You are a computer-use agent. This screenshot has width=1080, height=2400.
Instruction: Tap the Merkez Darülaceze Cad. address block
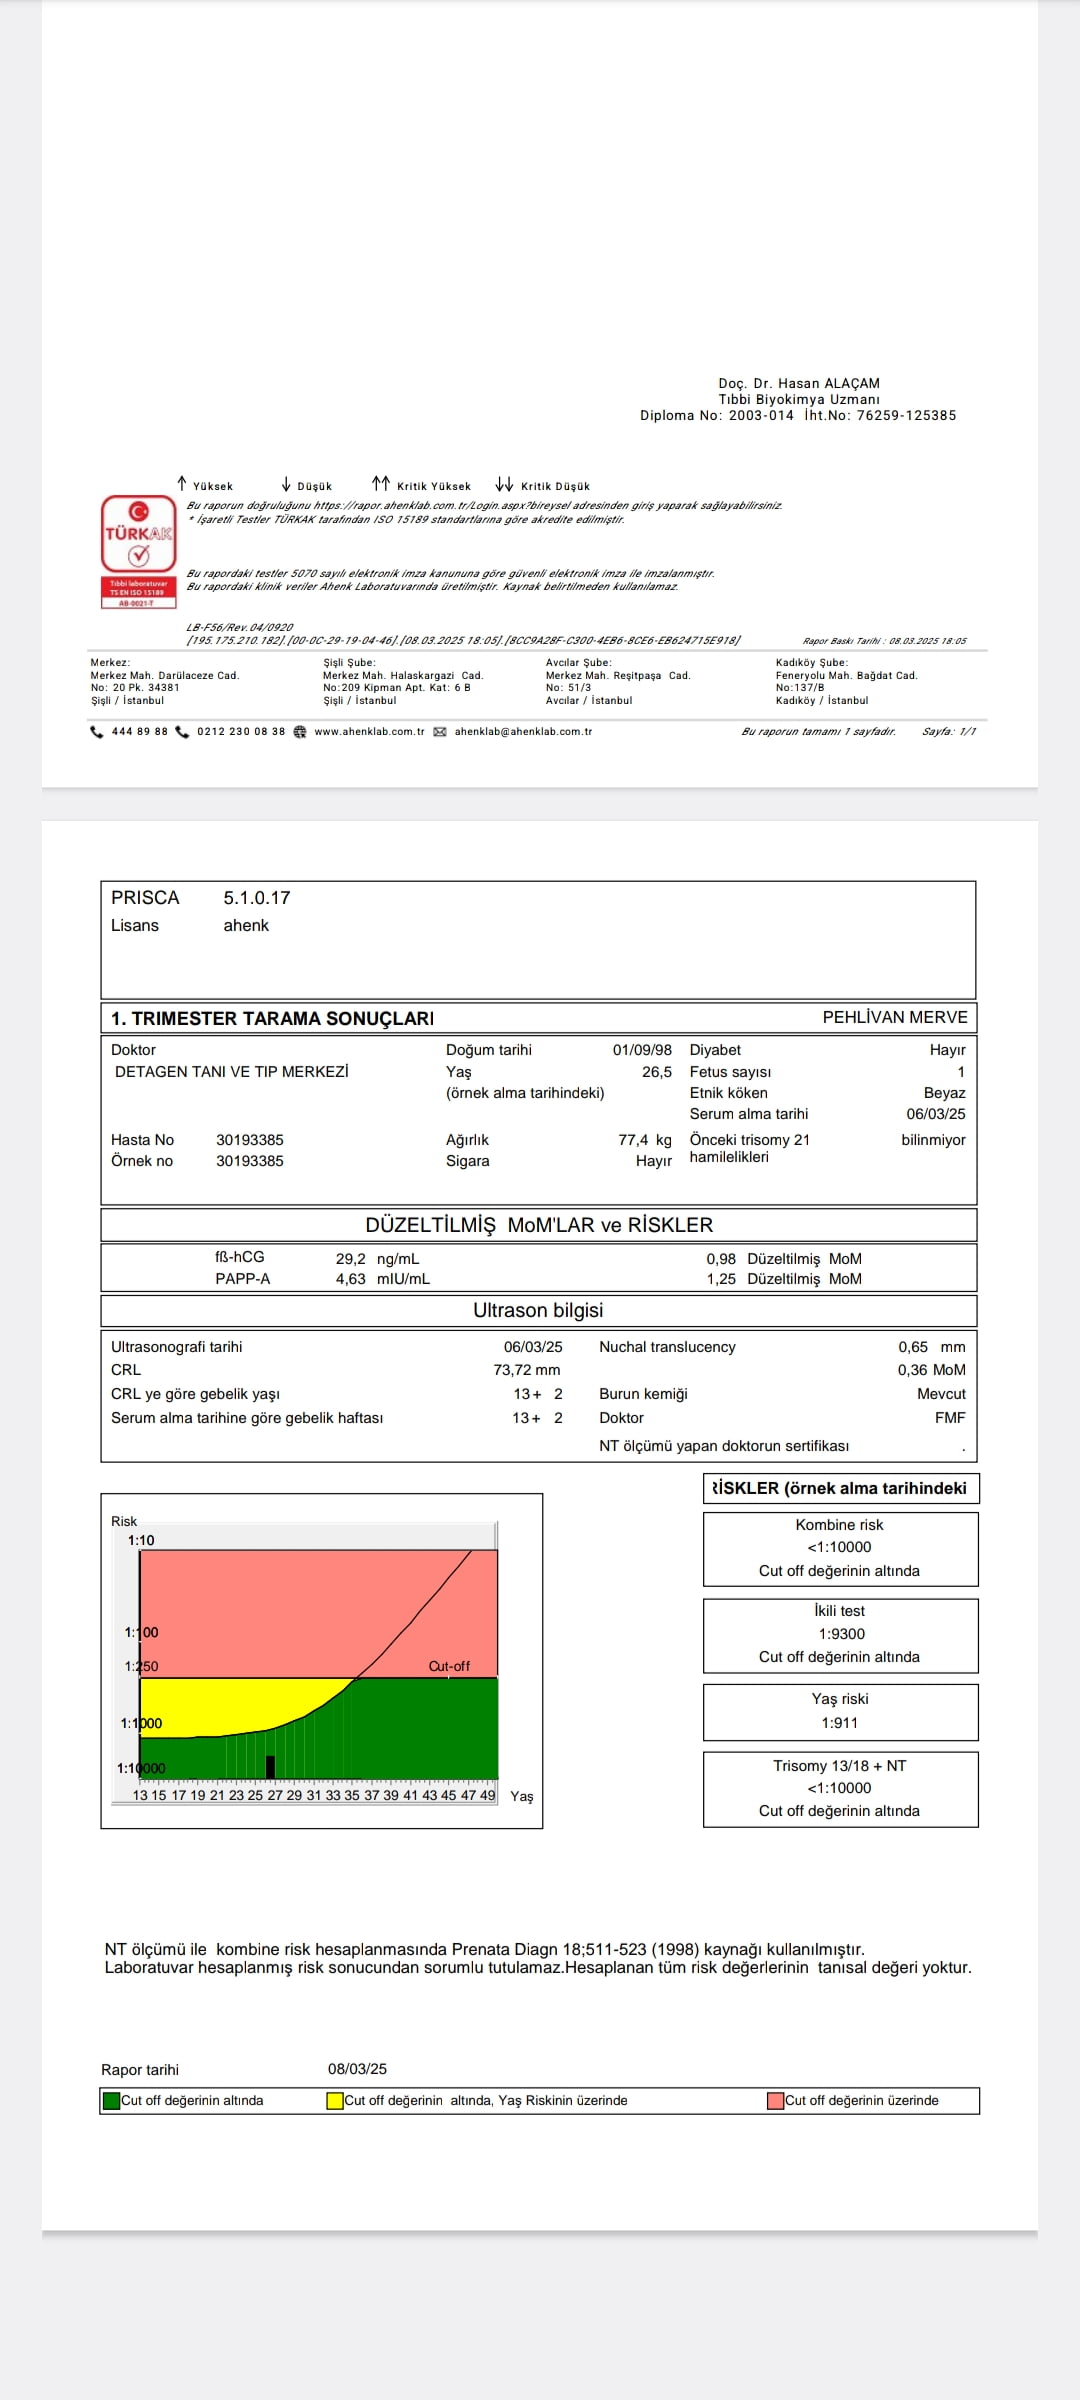coord(165,681)
